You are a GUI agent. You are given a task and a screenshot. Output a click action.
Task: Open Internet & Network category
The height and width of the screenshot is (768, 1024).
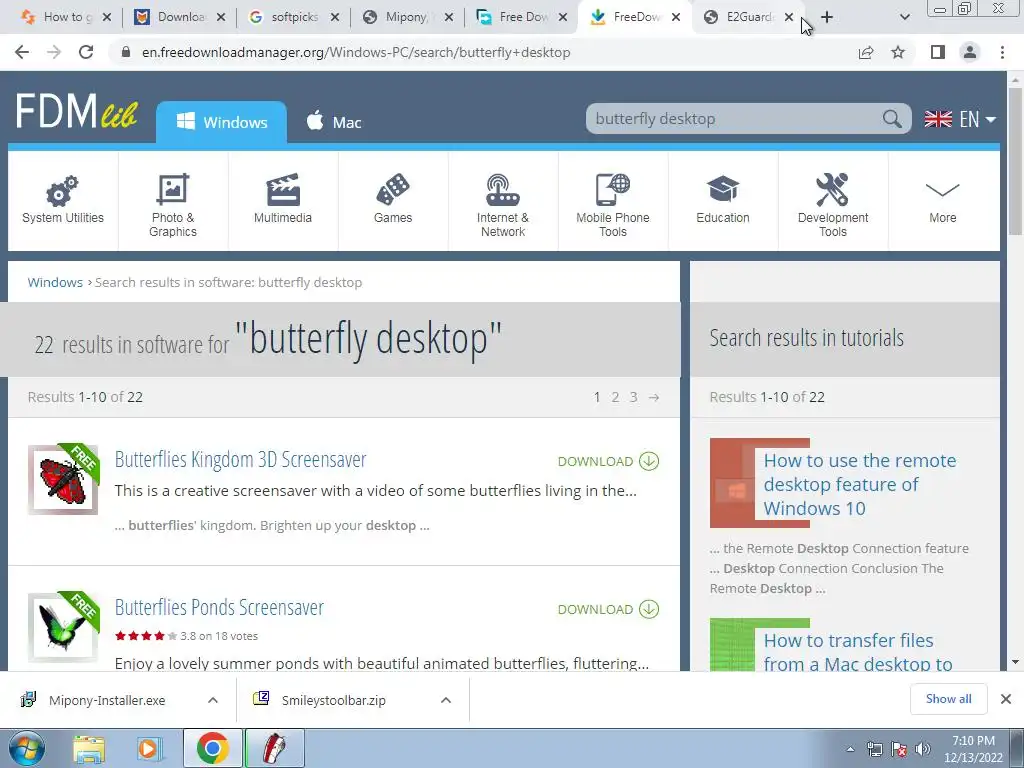[x=503, y=201]
